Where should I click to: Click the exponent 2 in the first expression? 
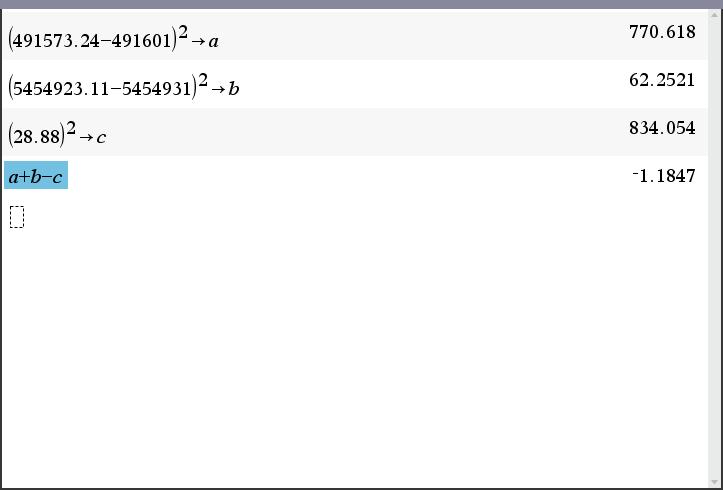[x=183, y=32]
